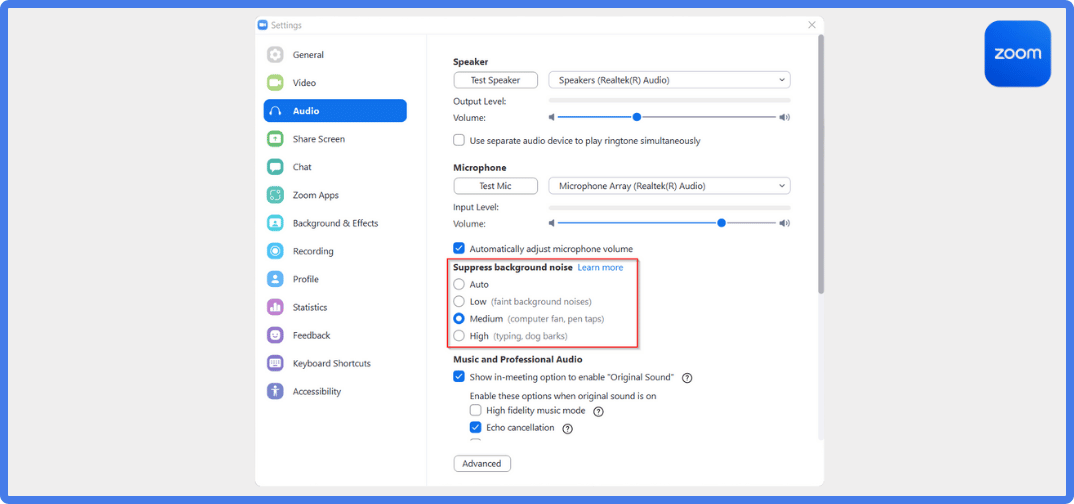Click help icon beside Echo cancellation

(x=567, y=429)
